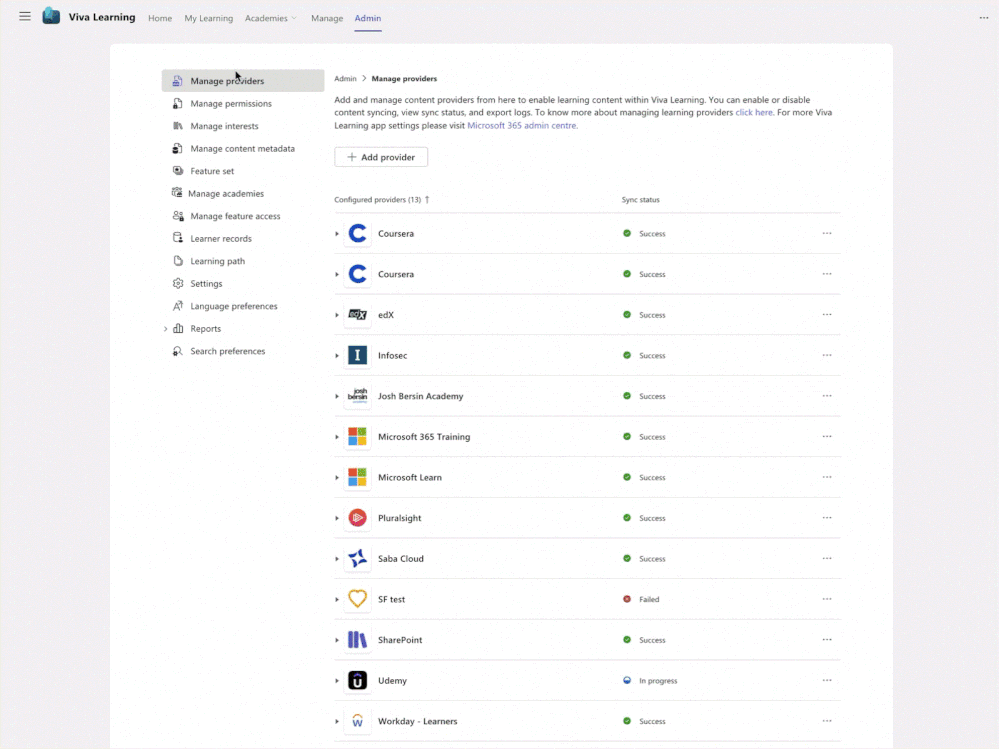Expand the edX provider row

click(x=337, y=315)
